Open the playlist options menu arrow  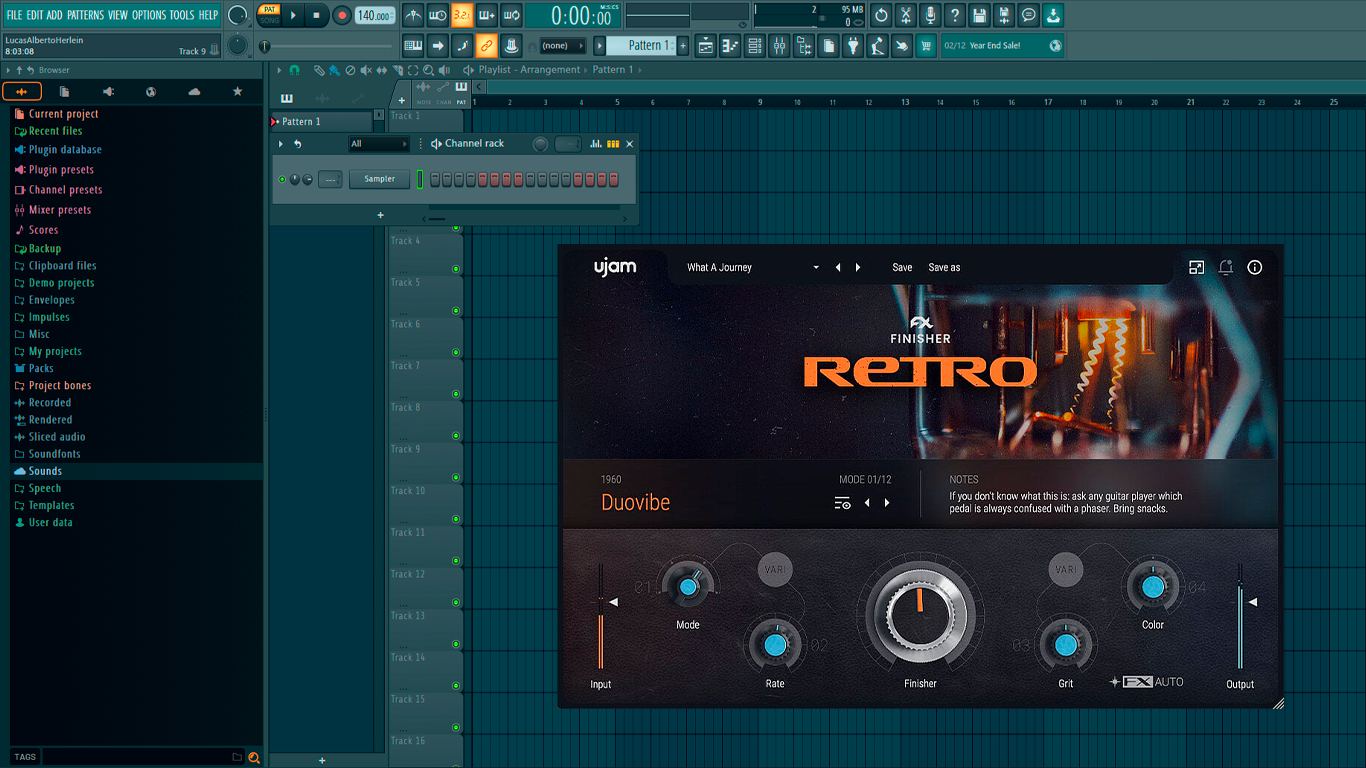coord(280,70)
